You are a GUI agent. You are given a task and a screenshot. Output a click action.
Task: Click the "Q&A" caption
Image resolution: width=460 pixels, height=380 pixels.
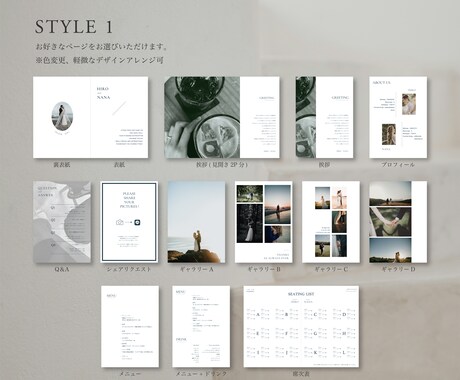coord(62,269)
